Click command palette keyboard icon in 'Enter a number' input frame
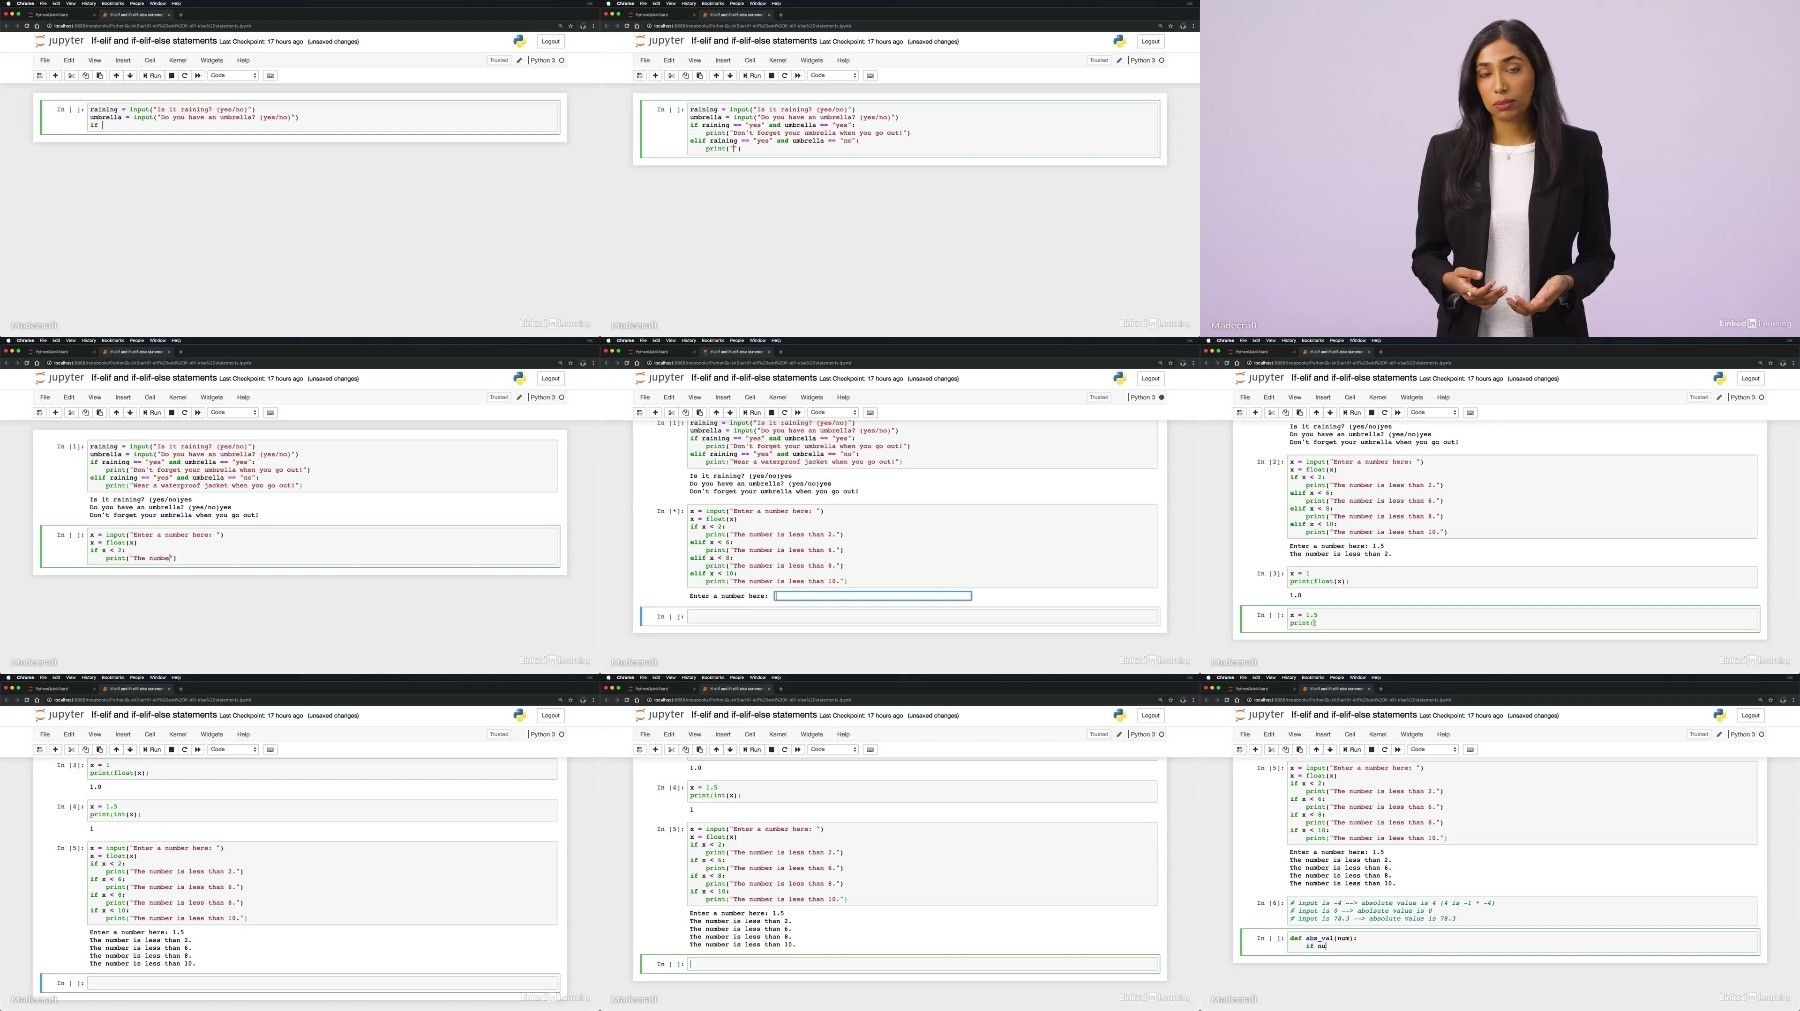This screenshot has height=1011, width=1800. tap(870, 412)
